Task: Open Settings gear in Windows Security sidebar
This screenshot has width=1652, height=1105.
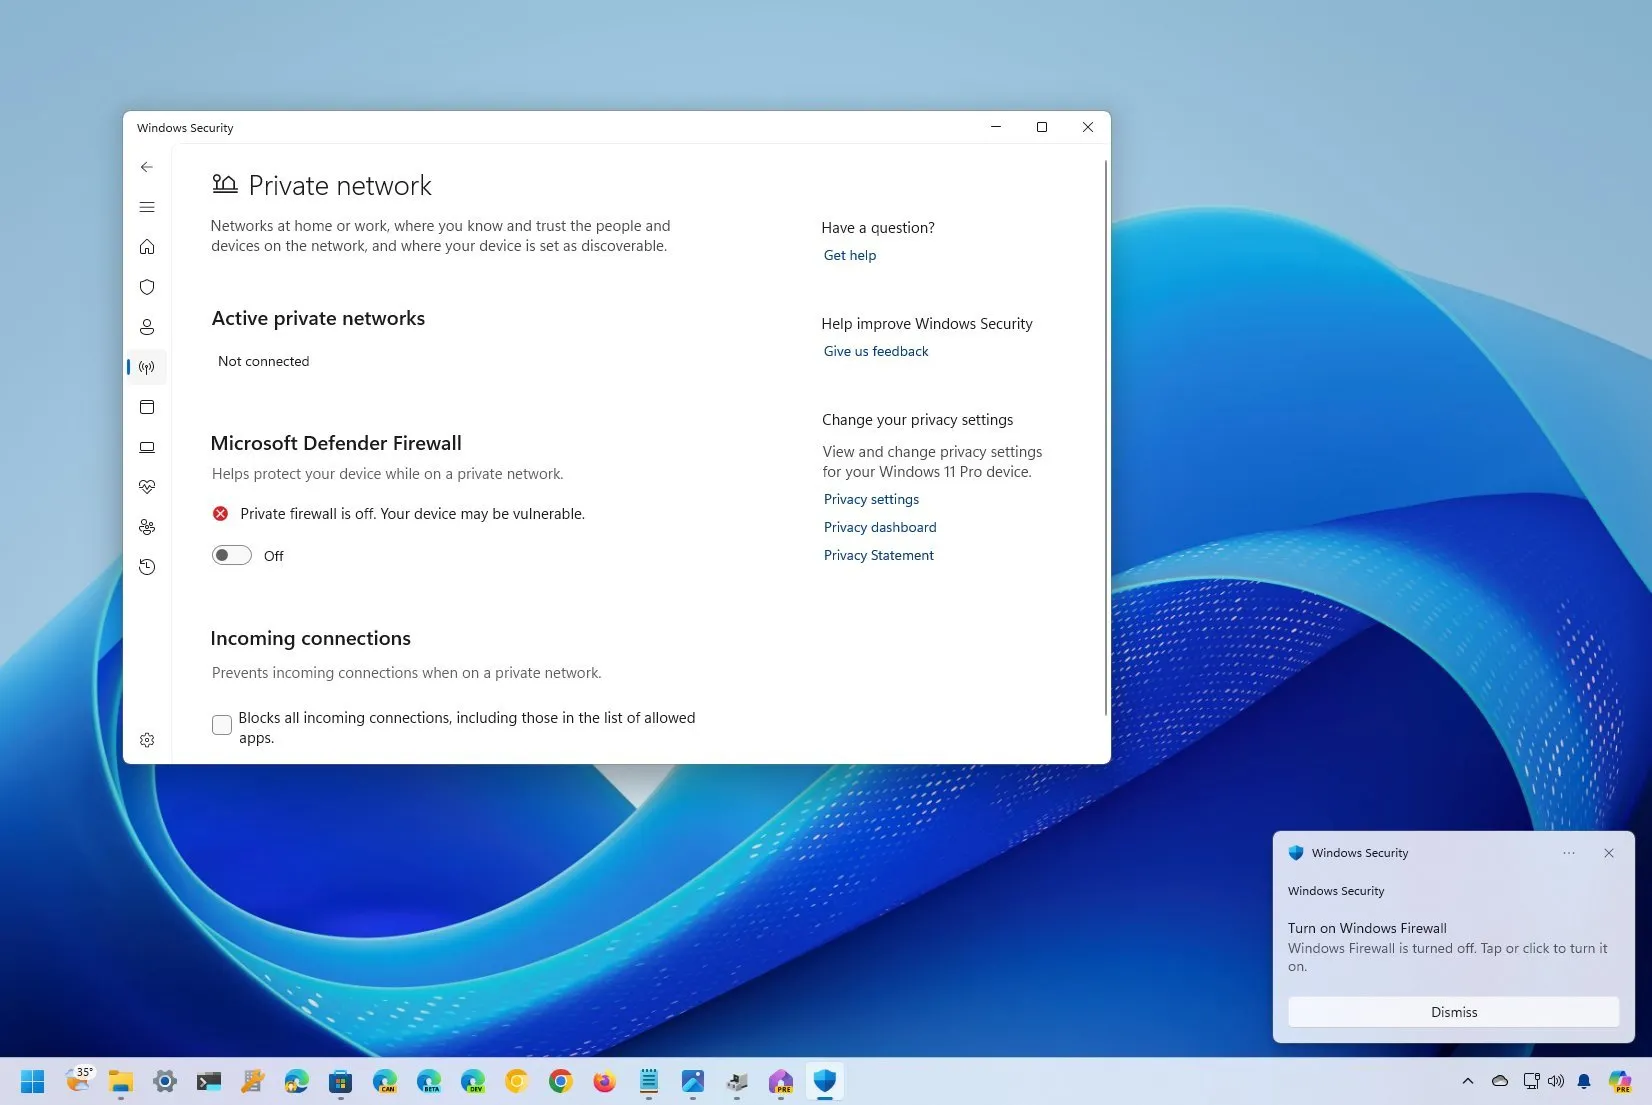Action: pos(147,740)
